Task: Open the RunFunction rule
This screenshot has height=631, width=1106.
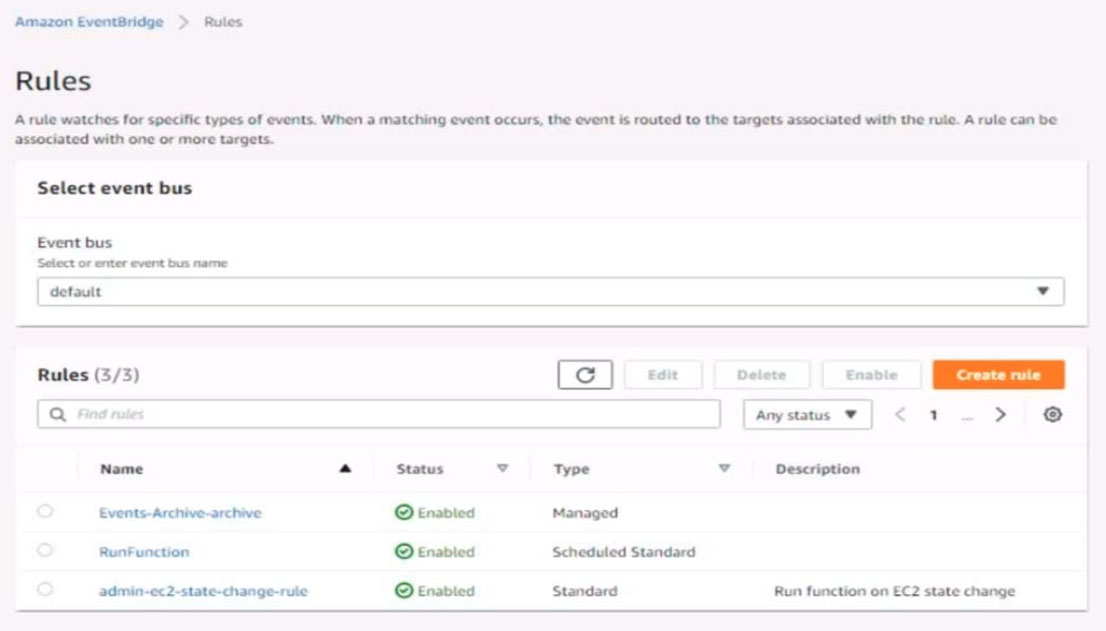Action: [x=144, y=551]
